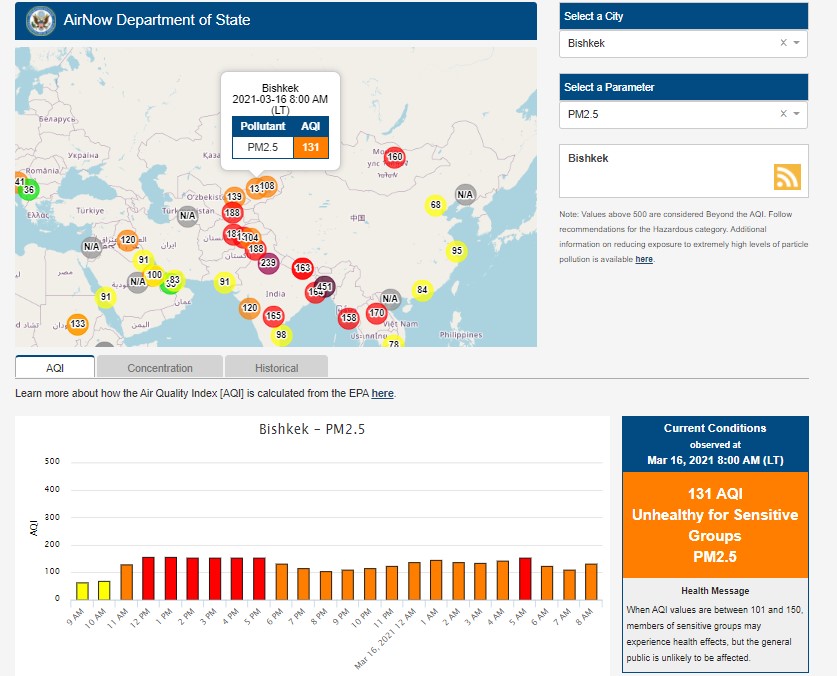Clear the Bishkek city selection
Viewport: 837px width, 676px height.
[x=783, y=43]
